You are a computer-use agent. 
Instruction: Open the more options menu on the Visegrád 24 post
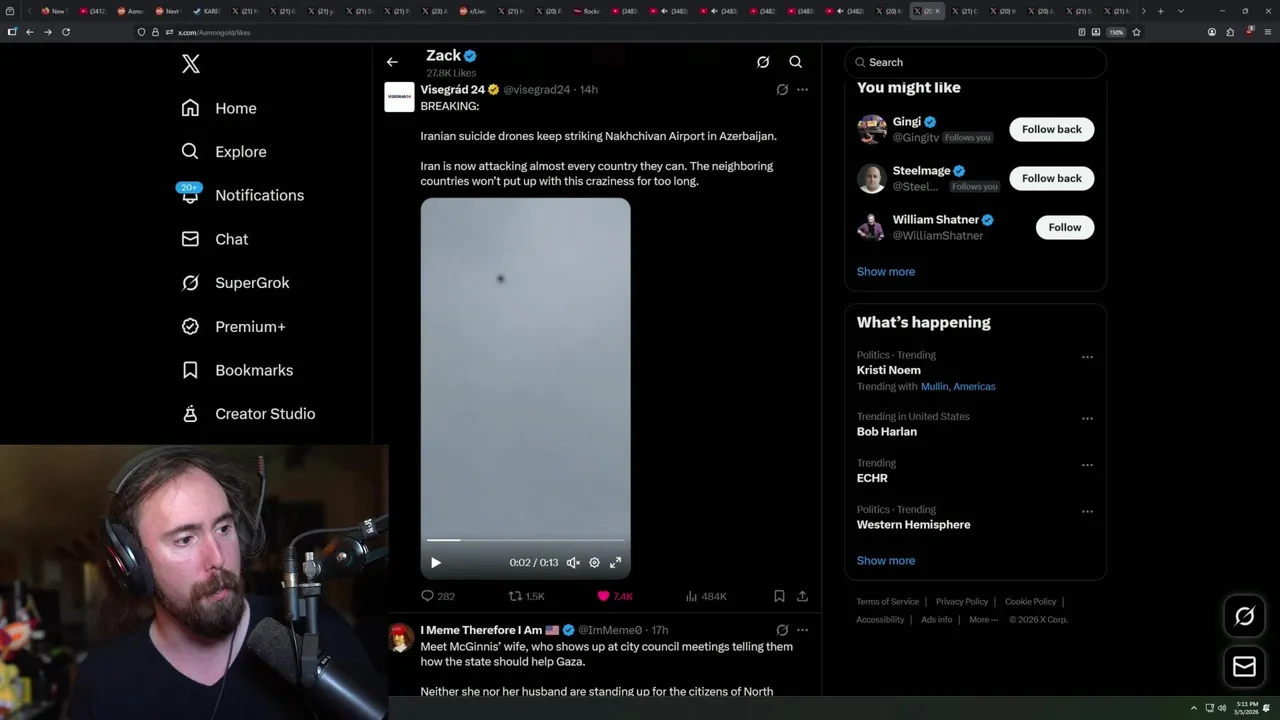(802, 89)
